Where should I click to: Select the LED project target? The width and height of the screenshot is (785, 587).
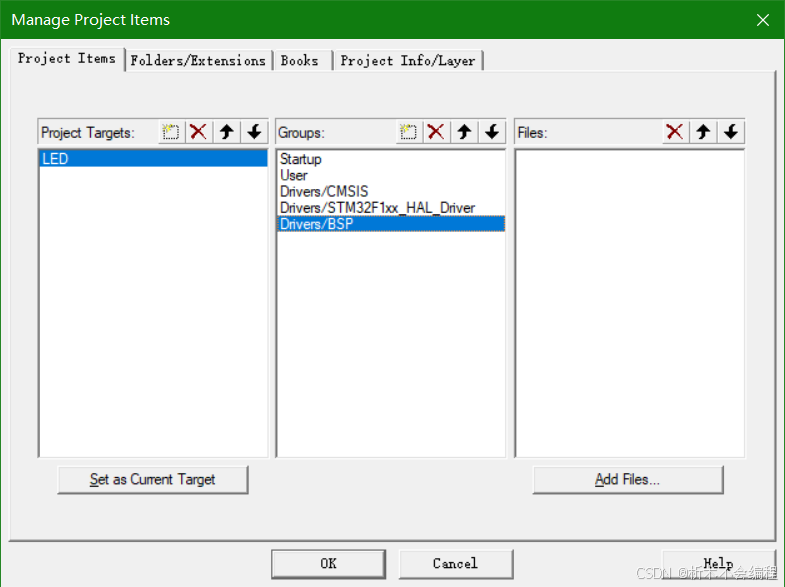pos(153,159)
